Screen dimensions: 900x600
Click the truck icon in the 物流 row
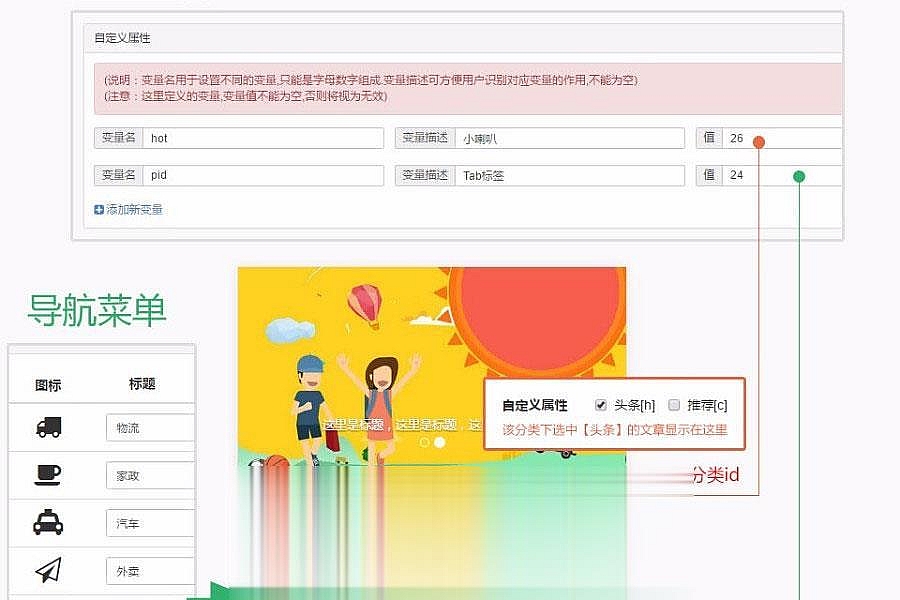point(48,427)
